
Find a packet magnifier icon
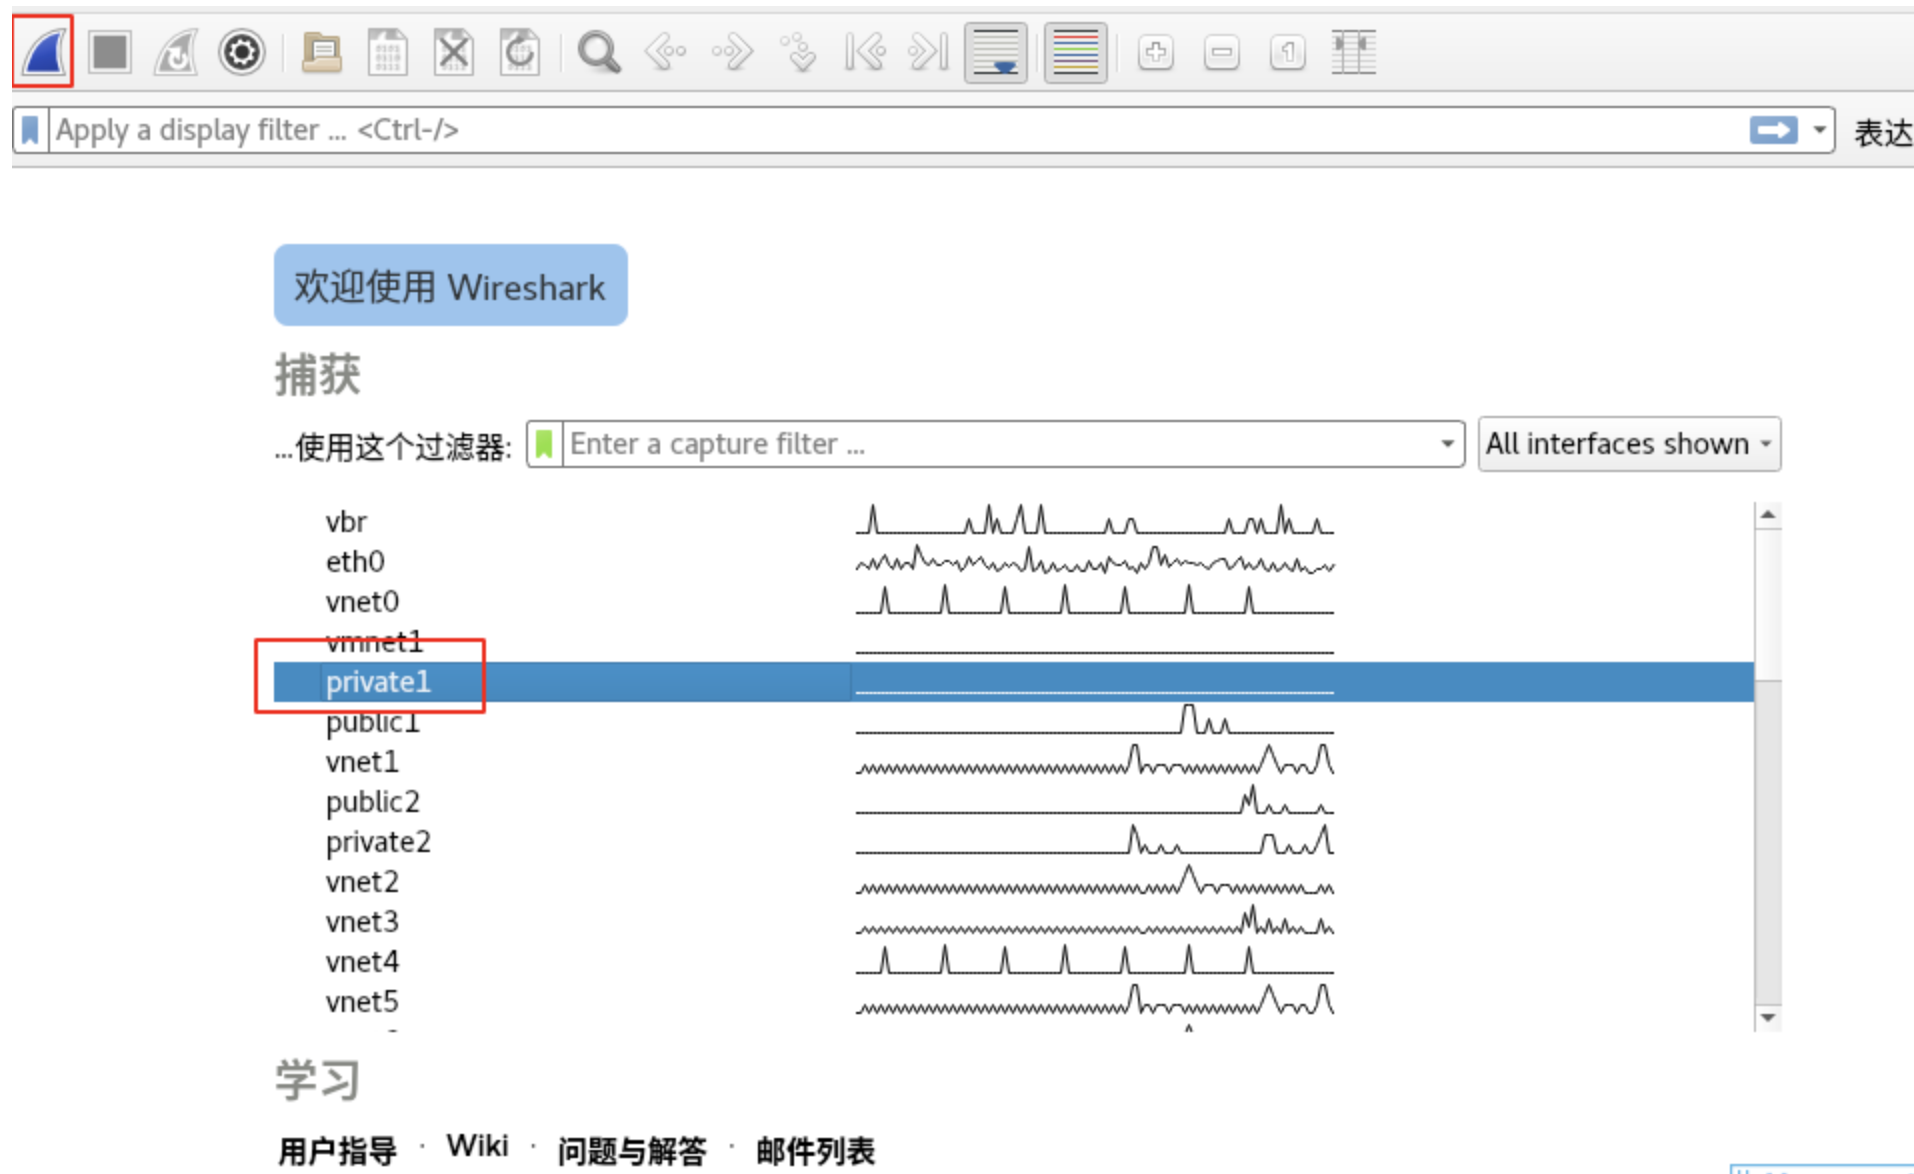click(x=599, y=51)
